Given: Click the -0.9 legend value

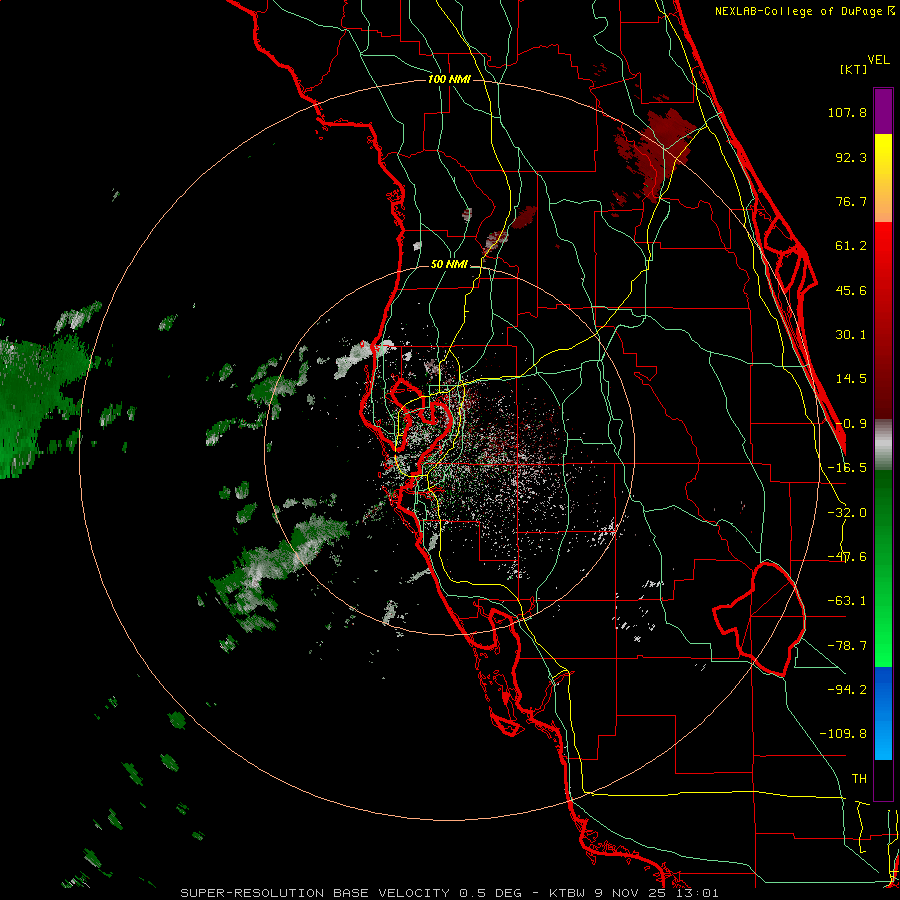Looking at the screenshot, I should (851, 424).
